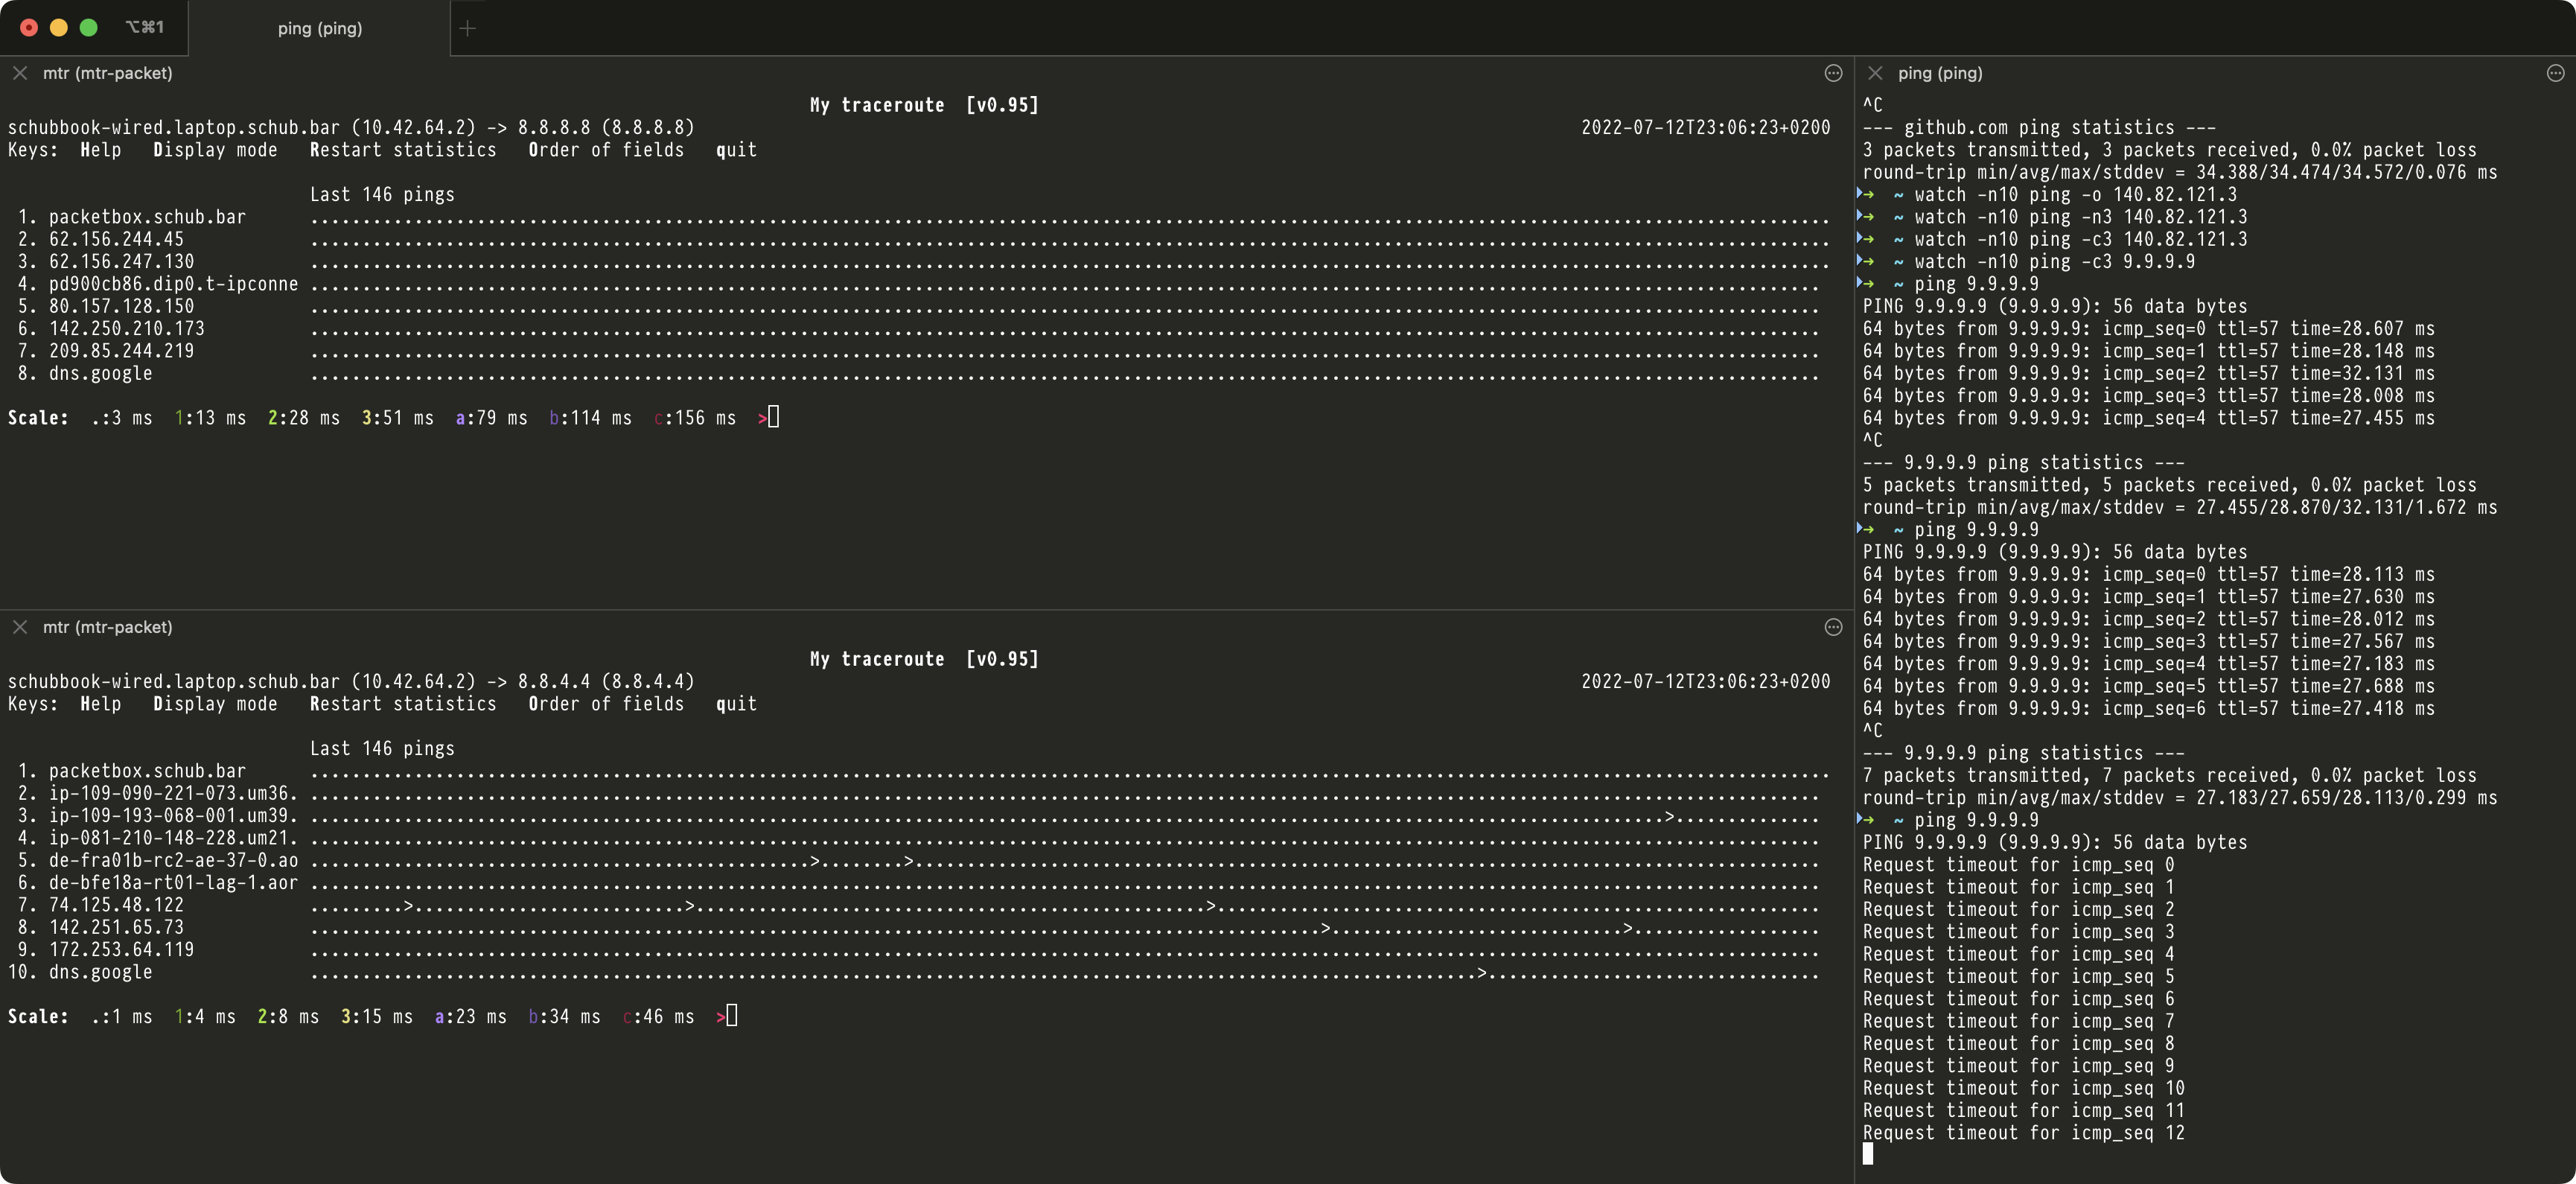Screen dimensions: 2576x1184
Task: Open a new tab with the plus icon
Action: [x=467, y=29]
